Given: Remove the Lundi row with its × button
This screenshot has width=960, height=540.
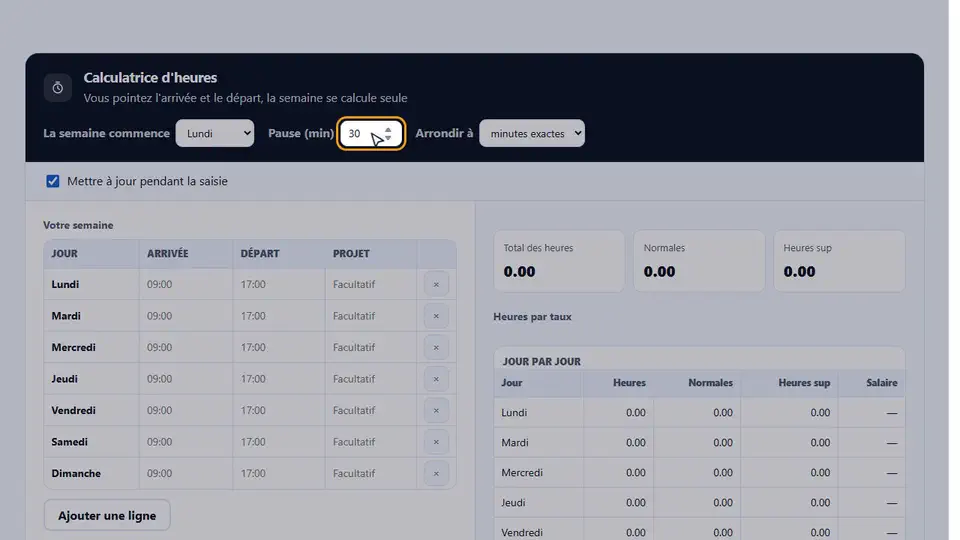Looking at the screenshot, I should (436, 284).
